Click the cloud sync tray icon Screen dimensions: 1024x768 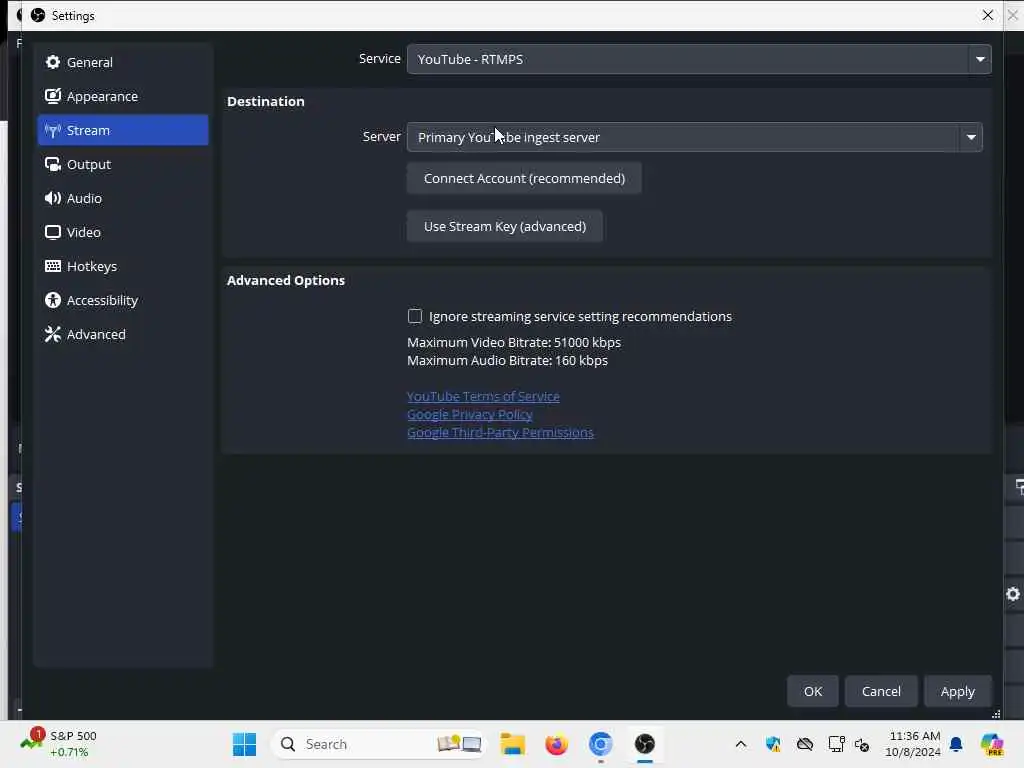[805, 744]
